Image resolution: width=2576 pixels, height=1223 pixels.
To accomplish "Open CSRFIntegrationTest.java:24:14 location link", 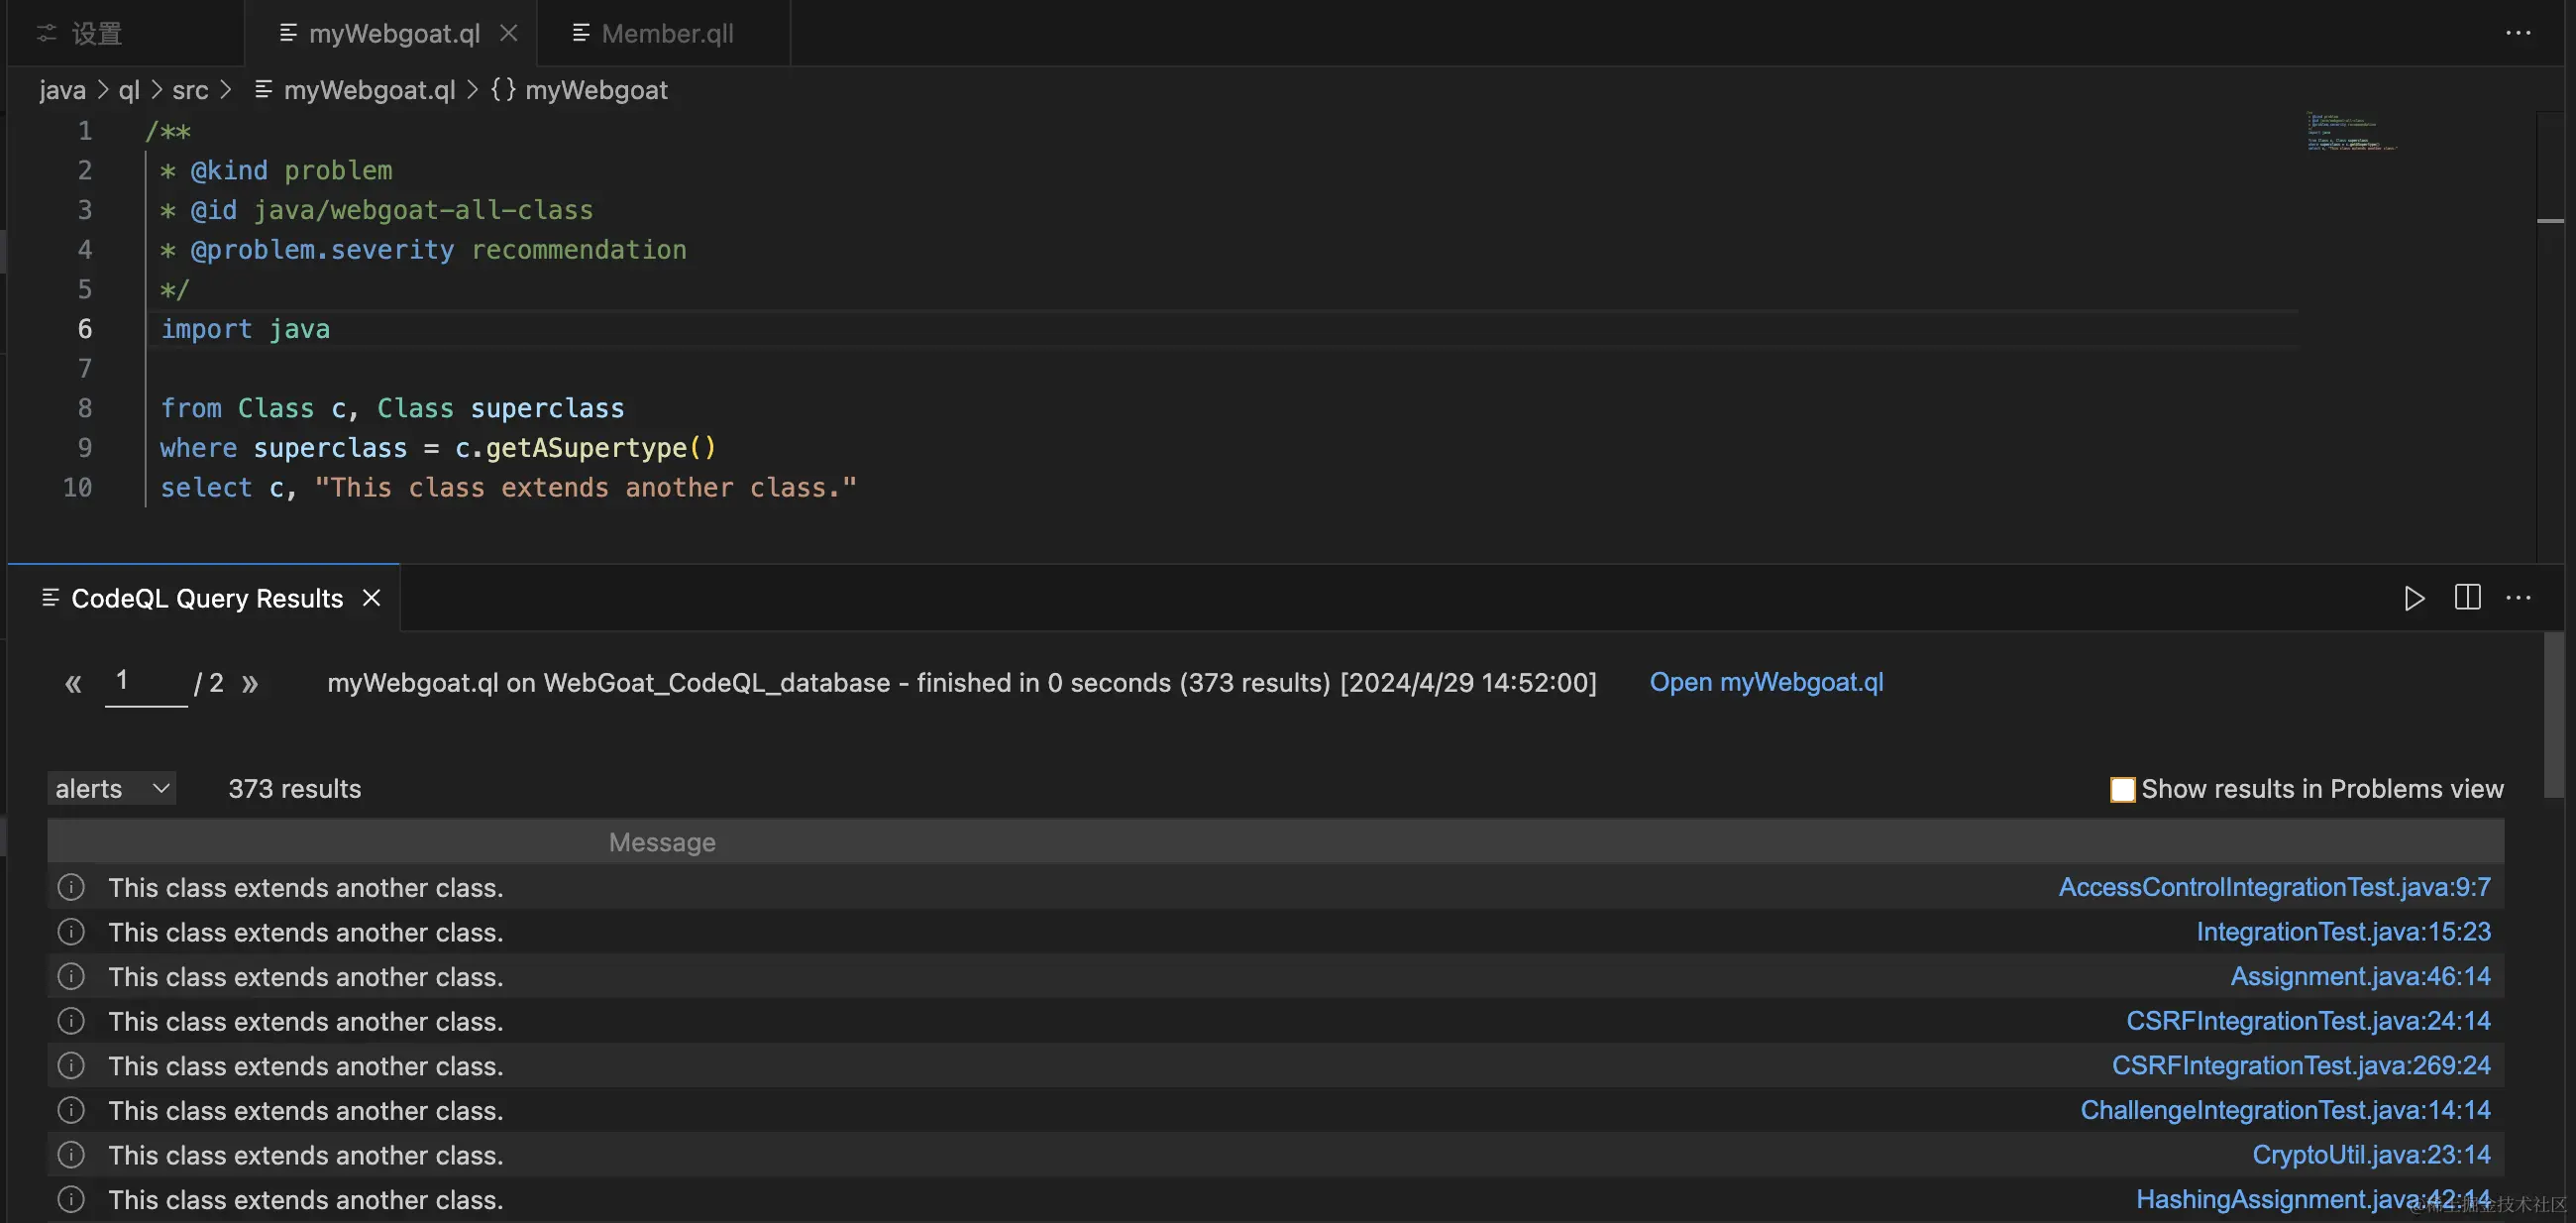I will 2308,1021.
